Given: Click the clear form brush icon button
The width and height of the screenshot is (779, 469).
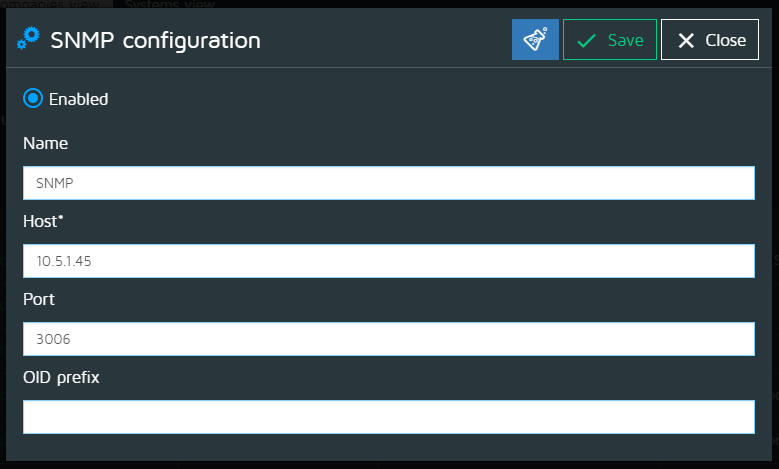Looking at the screenshot, I should pyautogui.click(x=535, y=40).
